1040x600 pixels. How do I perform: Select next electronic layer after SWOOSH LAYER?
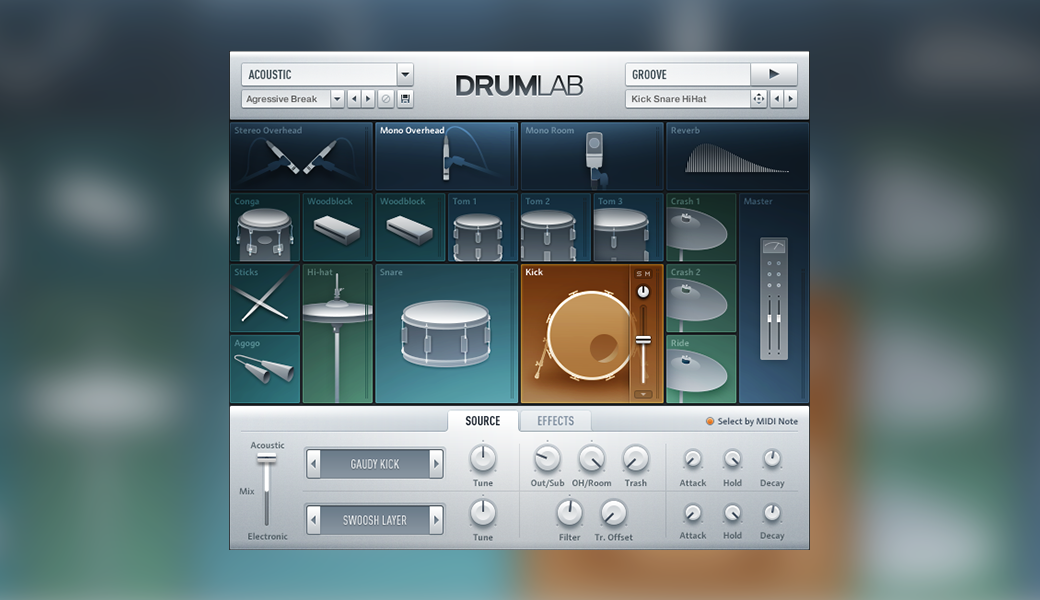click(x=436, y=520)
